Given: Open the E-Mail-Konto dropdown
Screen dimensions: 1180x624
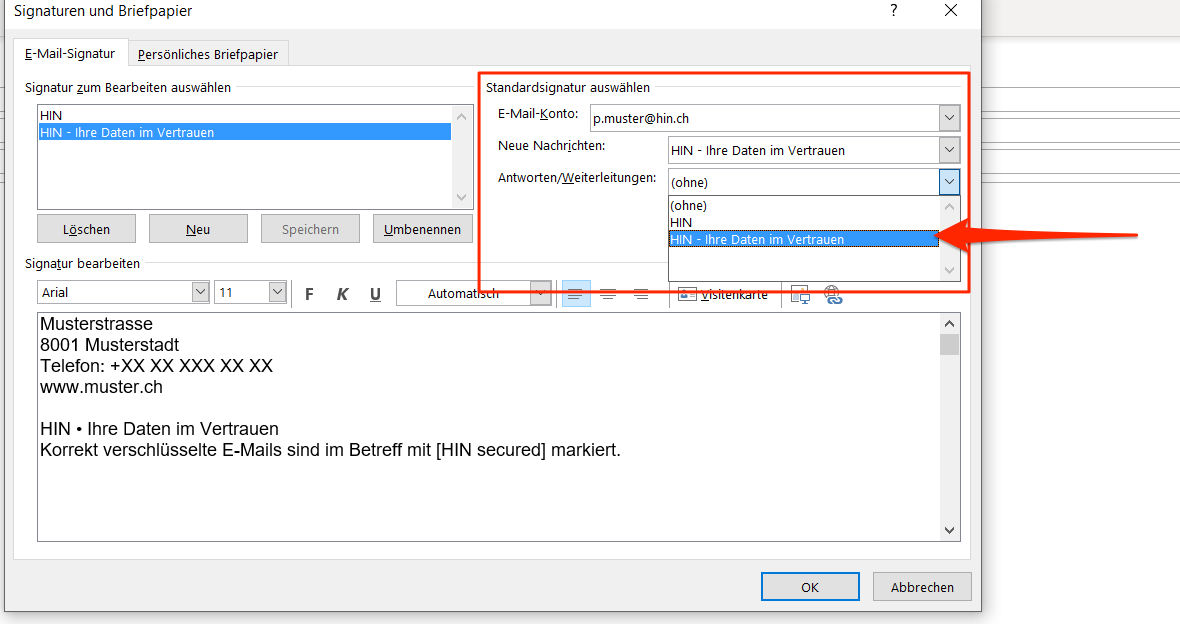Looking at the screenshot, I should tap(950, 118).
